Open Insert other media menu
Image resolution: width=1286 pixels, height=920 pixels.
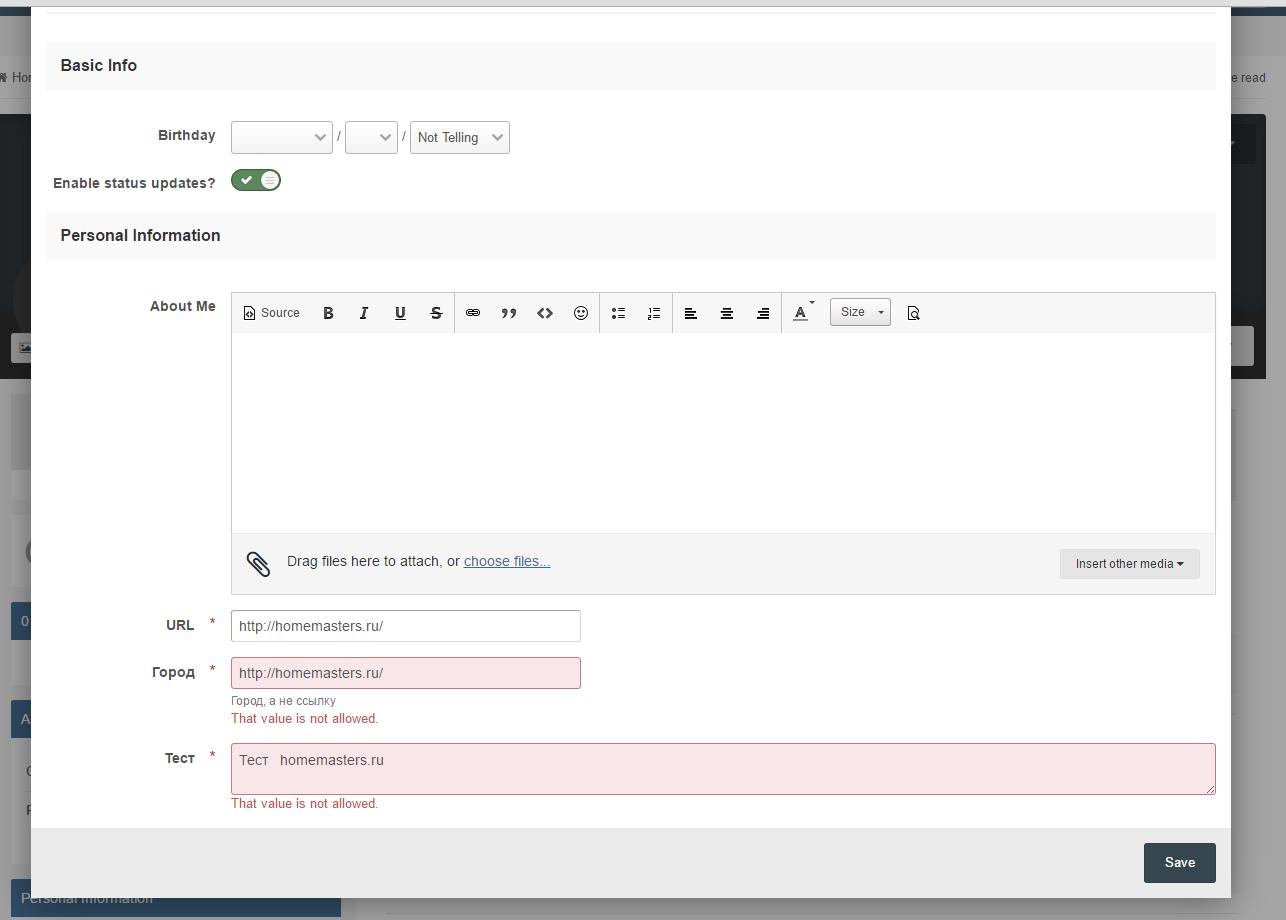(x=1129, y=563)
